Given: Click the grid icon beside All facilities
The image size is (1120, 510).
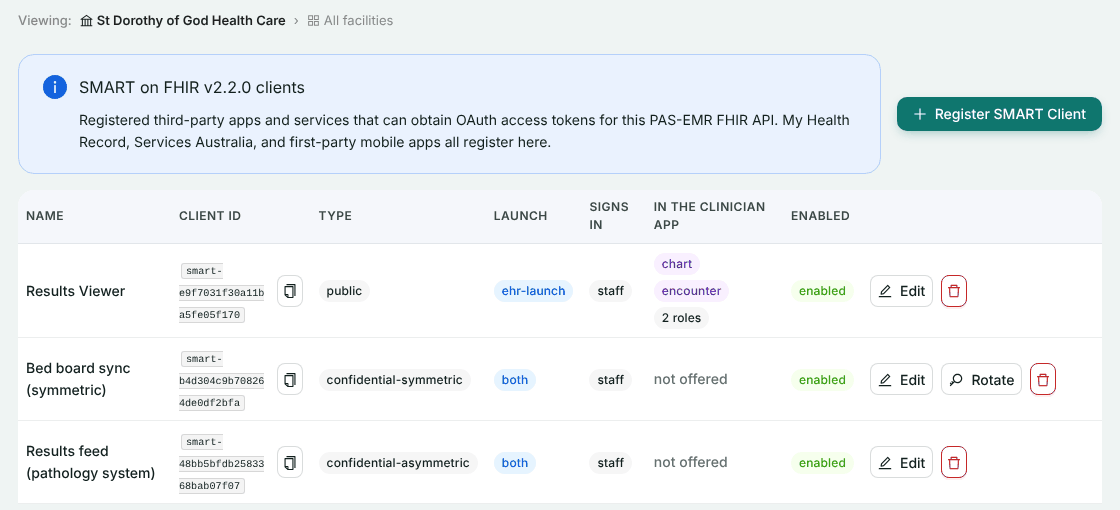Looking at the screenshot, I should point(313,21).
